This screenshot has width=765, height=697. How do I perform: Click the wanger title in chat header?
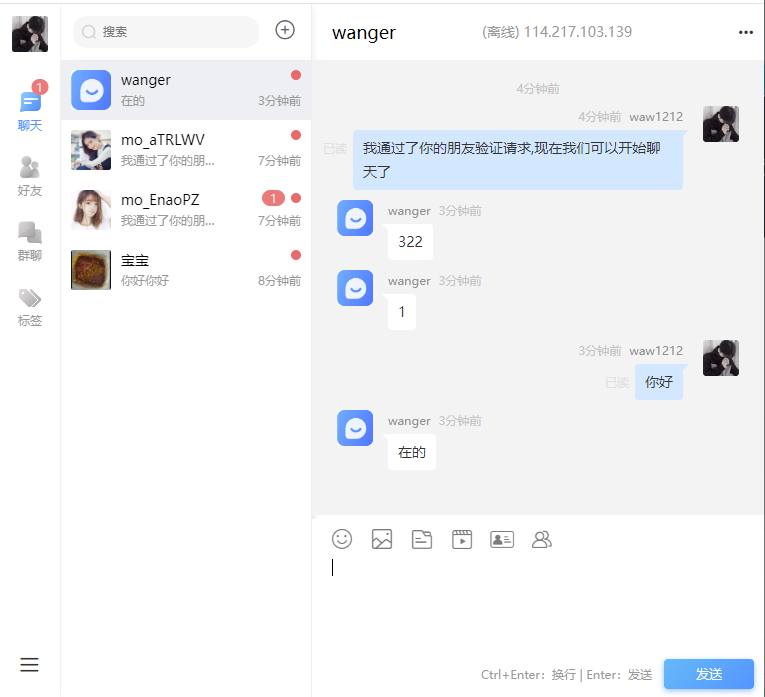364,33
